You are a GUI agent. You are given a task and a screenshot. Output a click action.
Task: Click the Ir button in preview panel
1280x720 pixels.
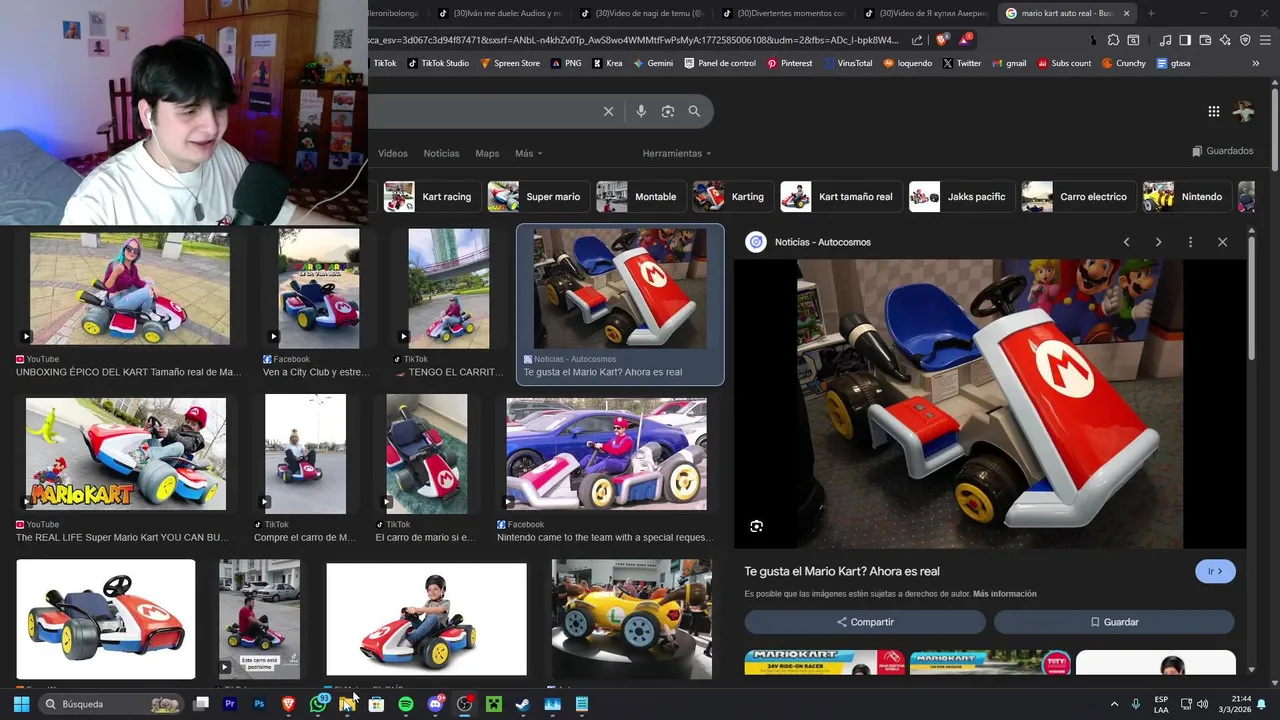tap(1215, 571)
